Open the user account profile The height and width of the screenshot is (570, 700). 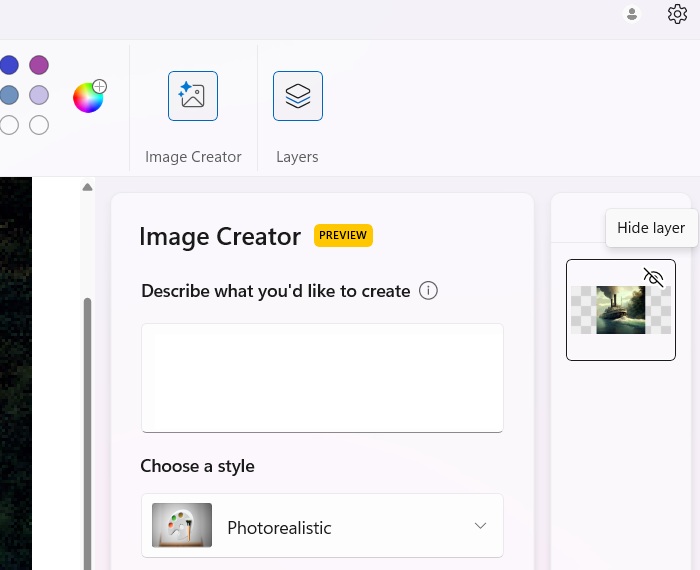pos(632,14)
